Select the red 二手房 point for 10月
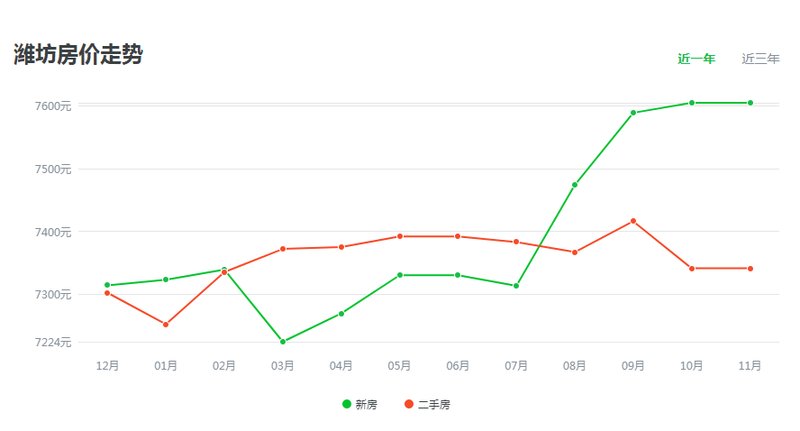This screenshot has height=431, width=800. pos(692,269)
